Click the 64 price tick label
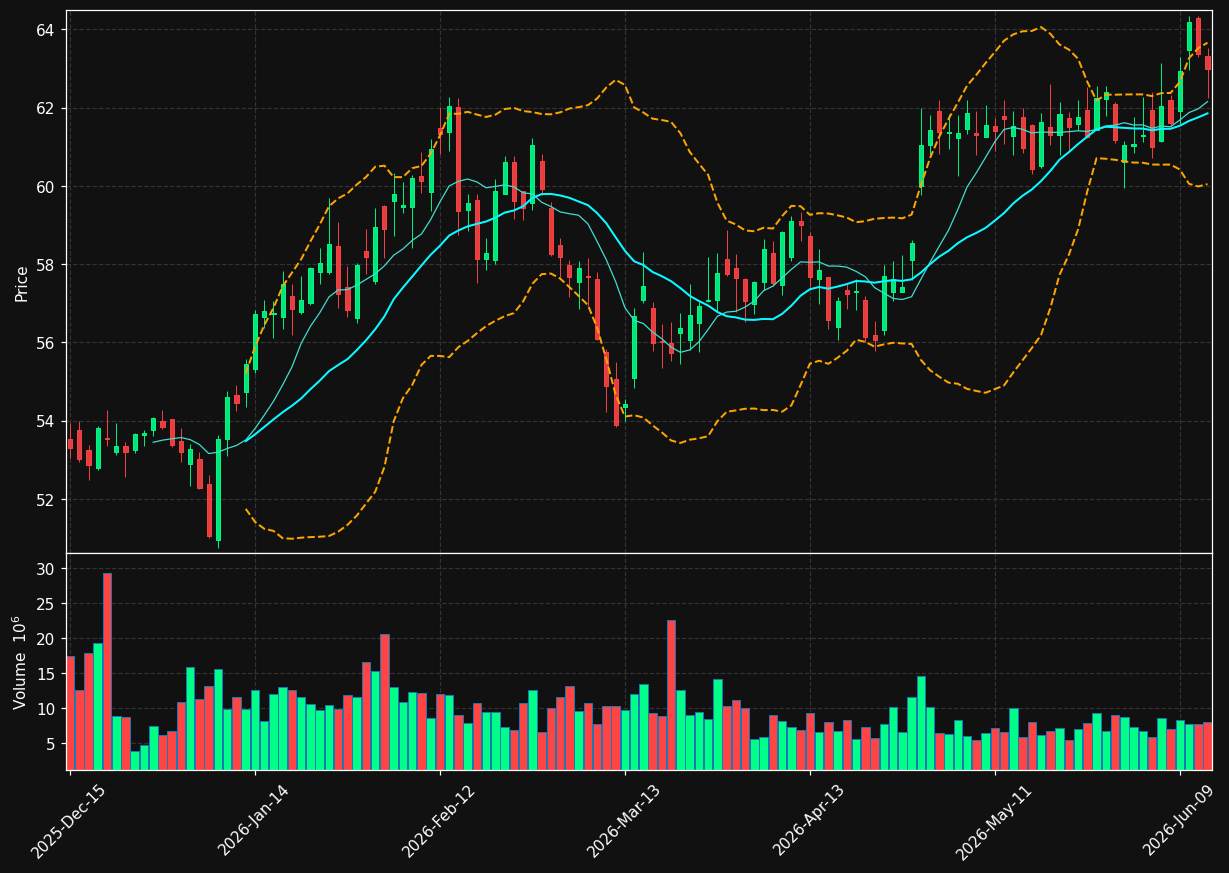1229x873 pixels. 47,30
